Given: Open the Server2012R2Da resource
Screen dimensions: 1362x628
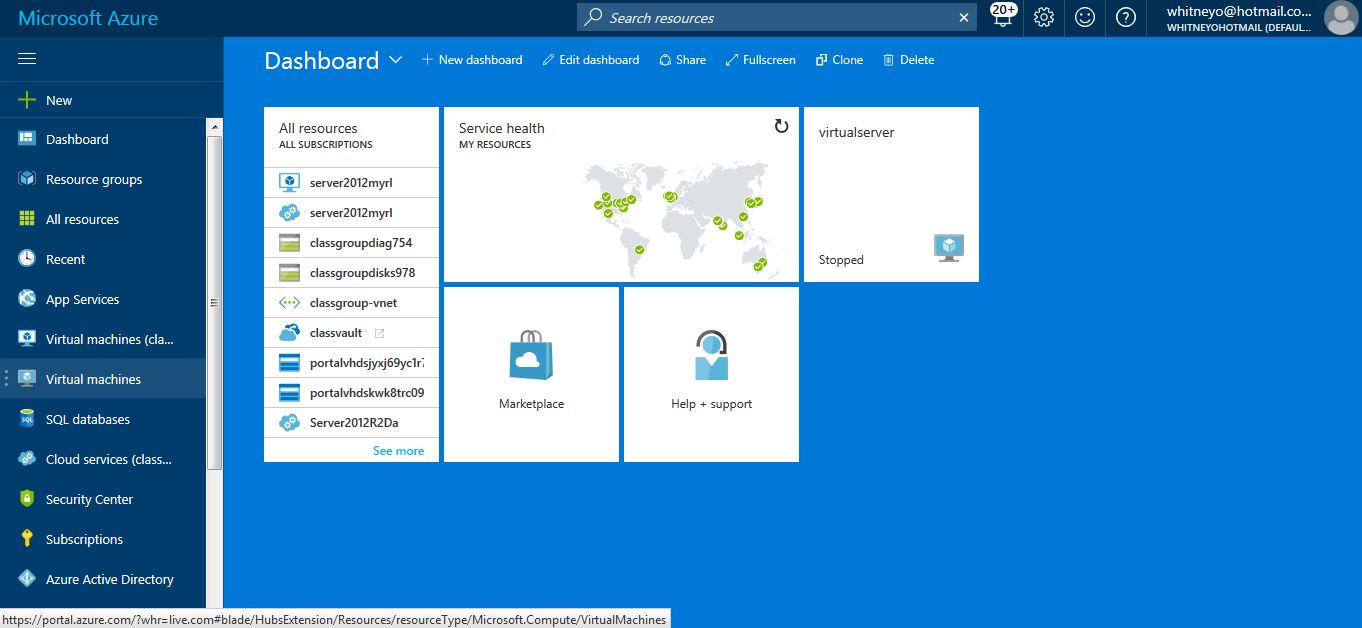Looking at the screenshot, I should [351, 423].
